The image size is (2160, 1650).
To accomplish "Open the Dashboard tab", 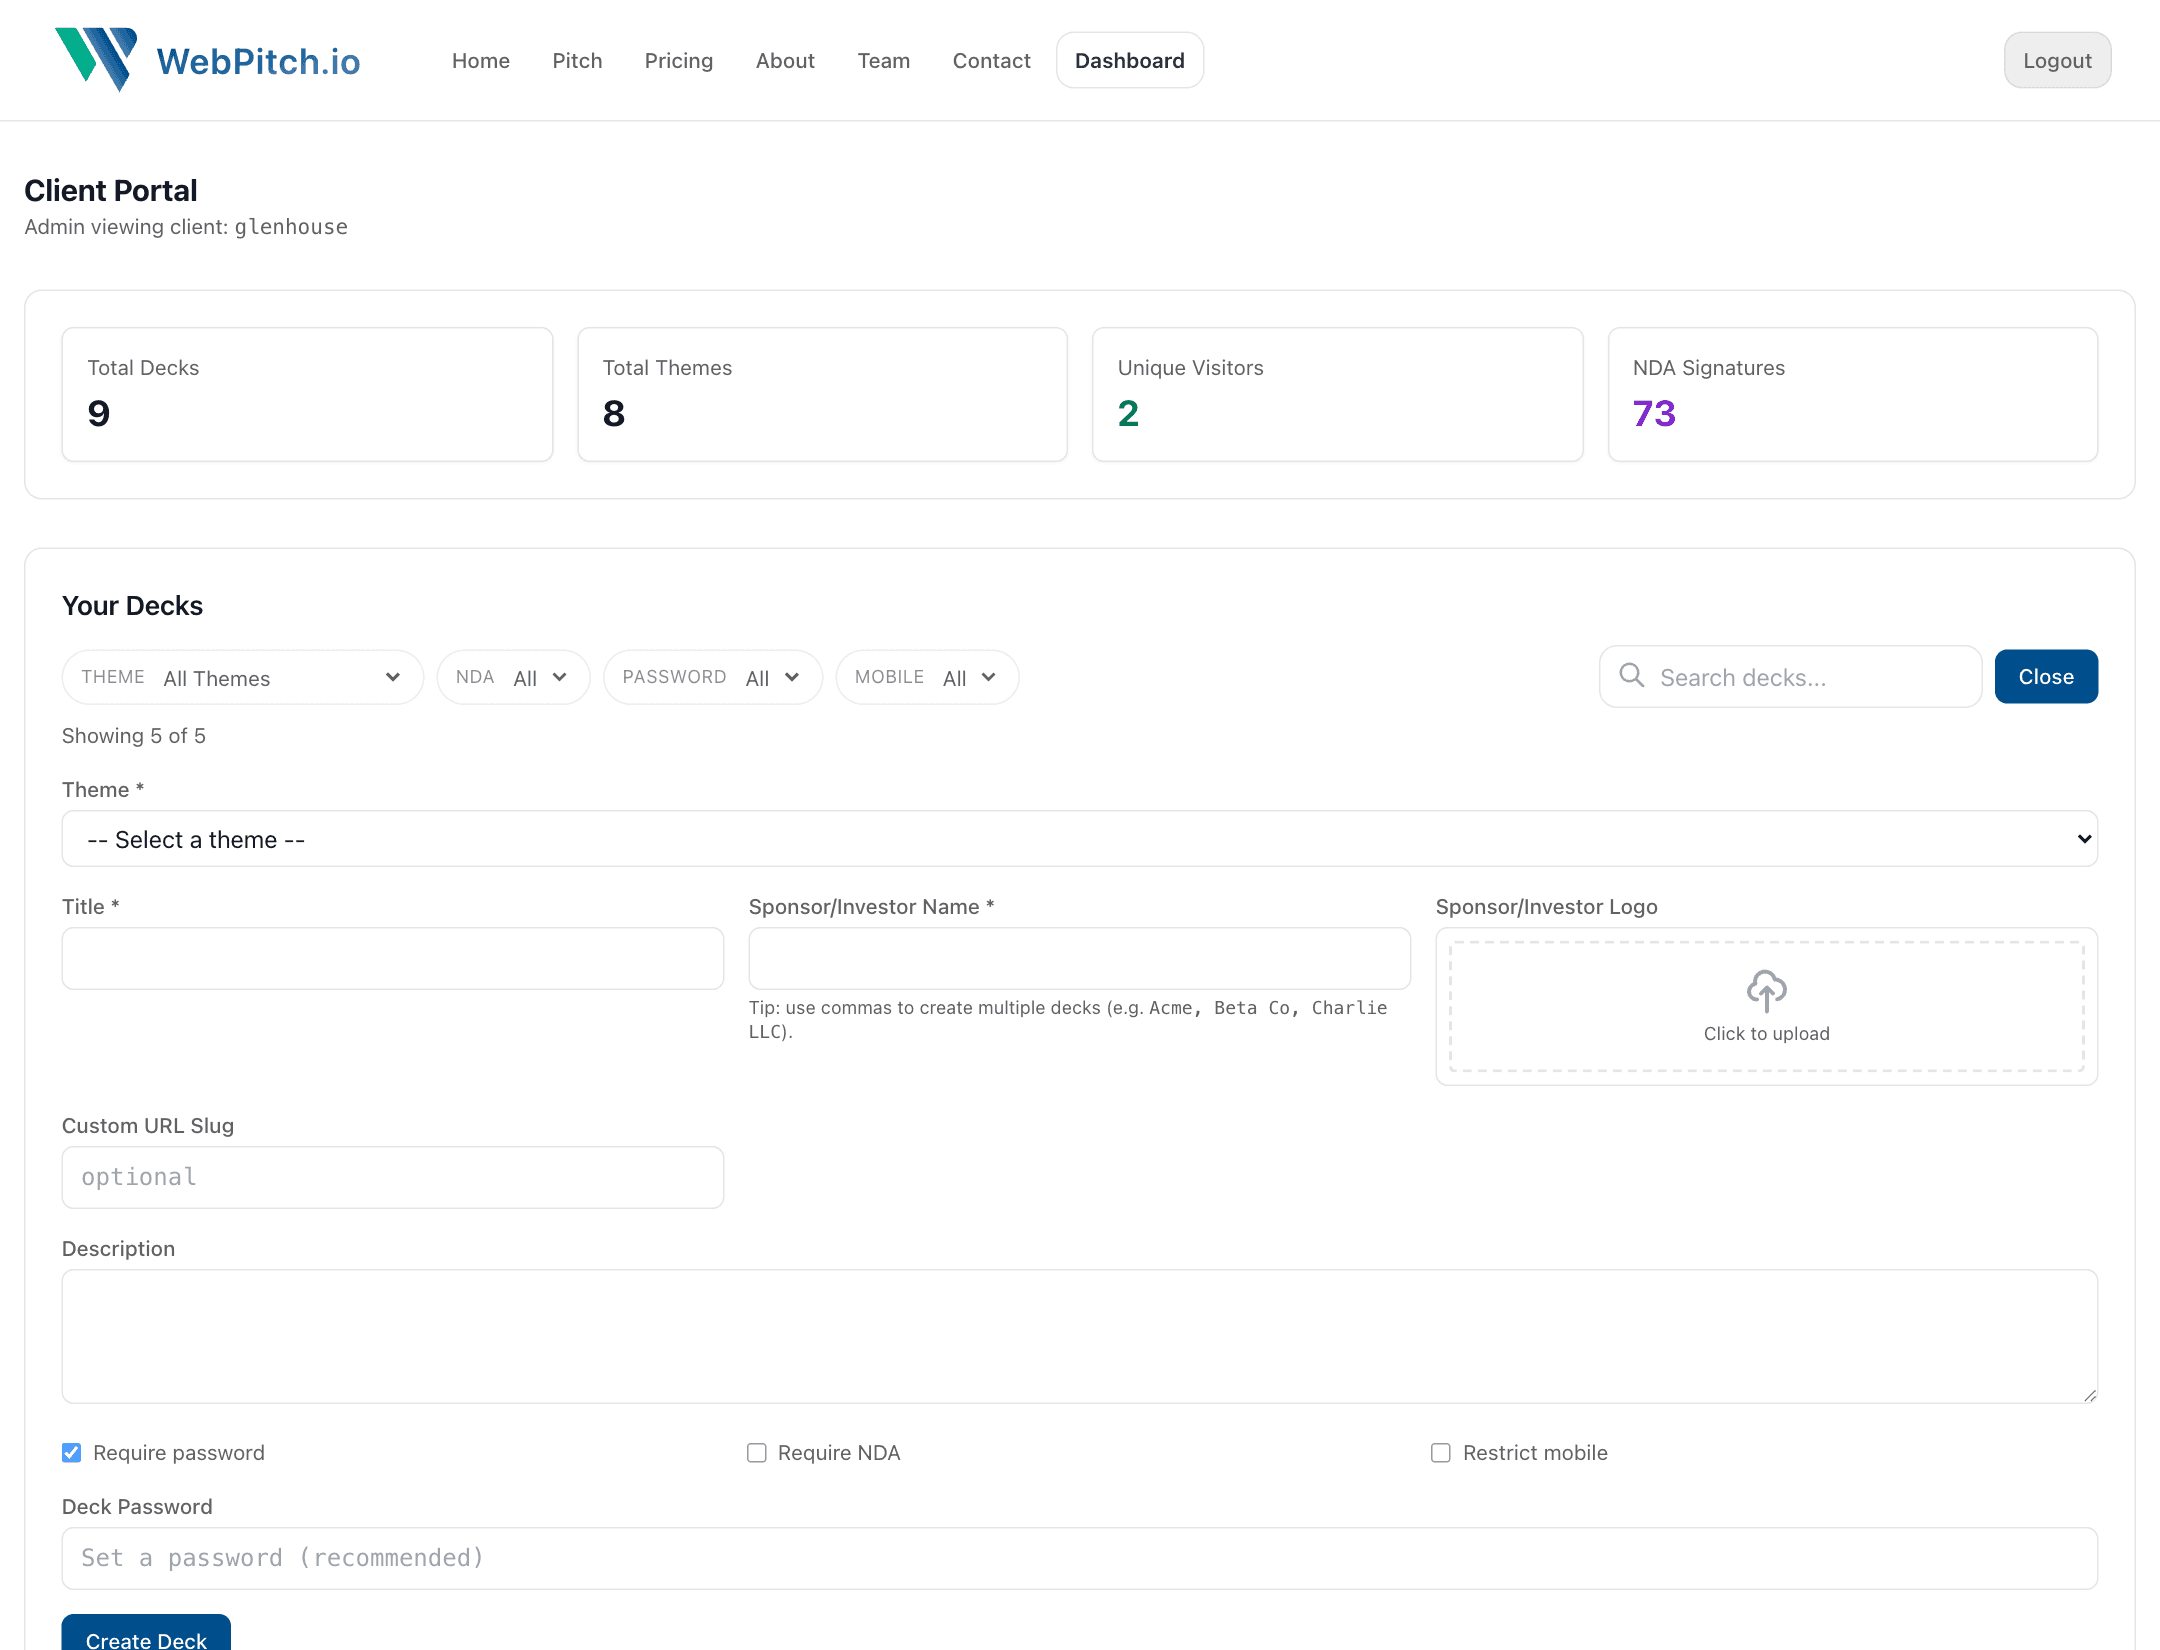I will [1129, 60].
